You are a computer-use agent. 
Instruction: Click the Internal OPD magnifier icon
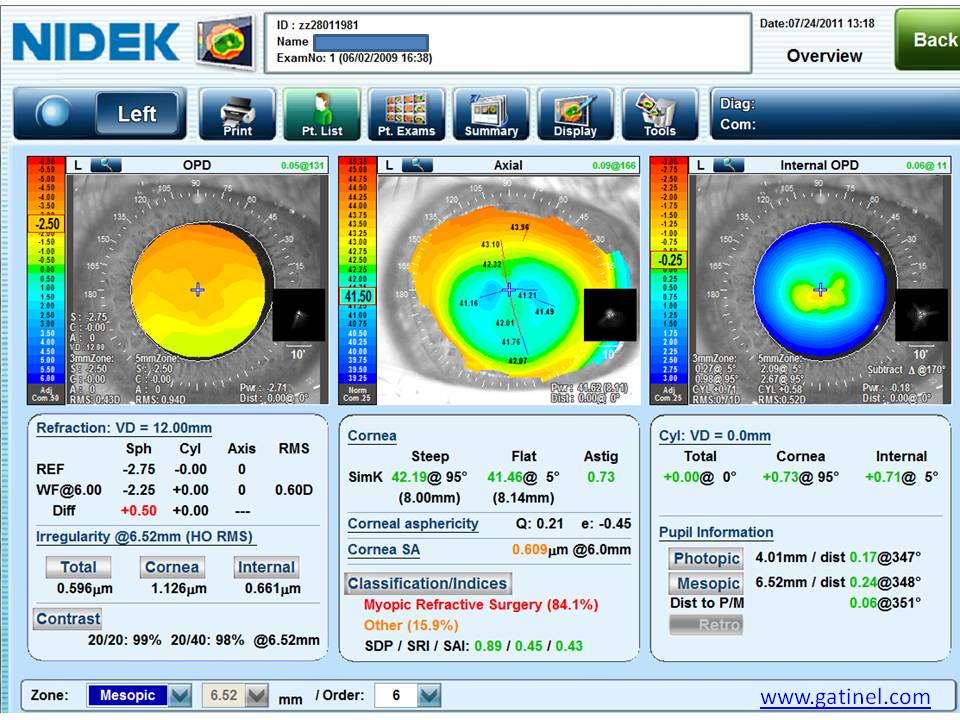[x=727, y=165]
